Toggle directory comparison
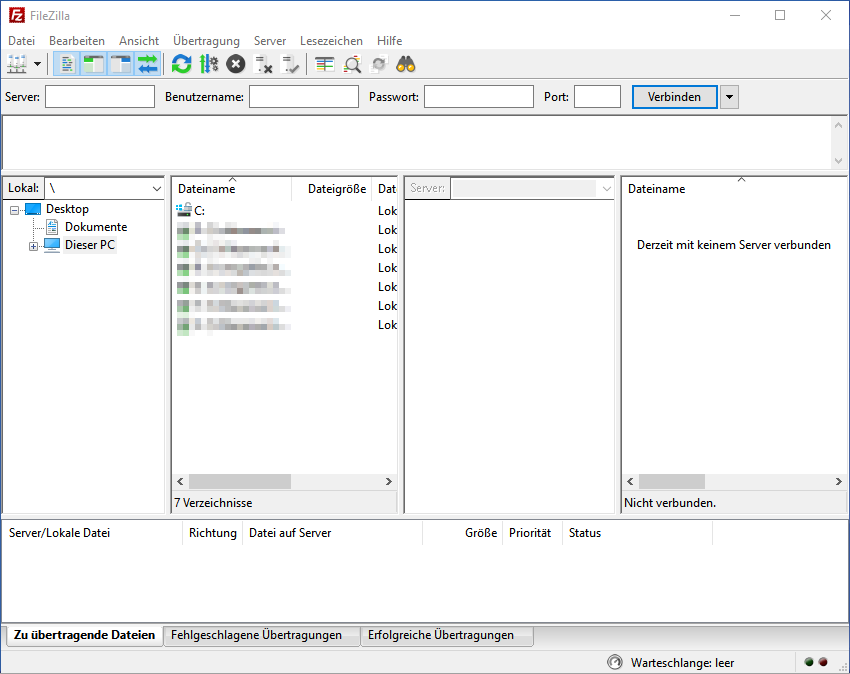The height and width of the screenshot is (674, 850). 352,64
